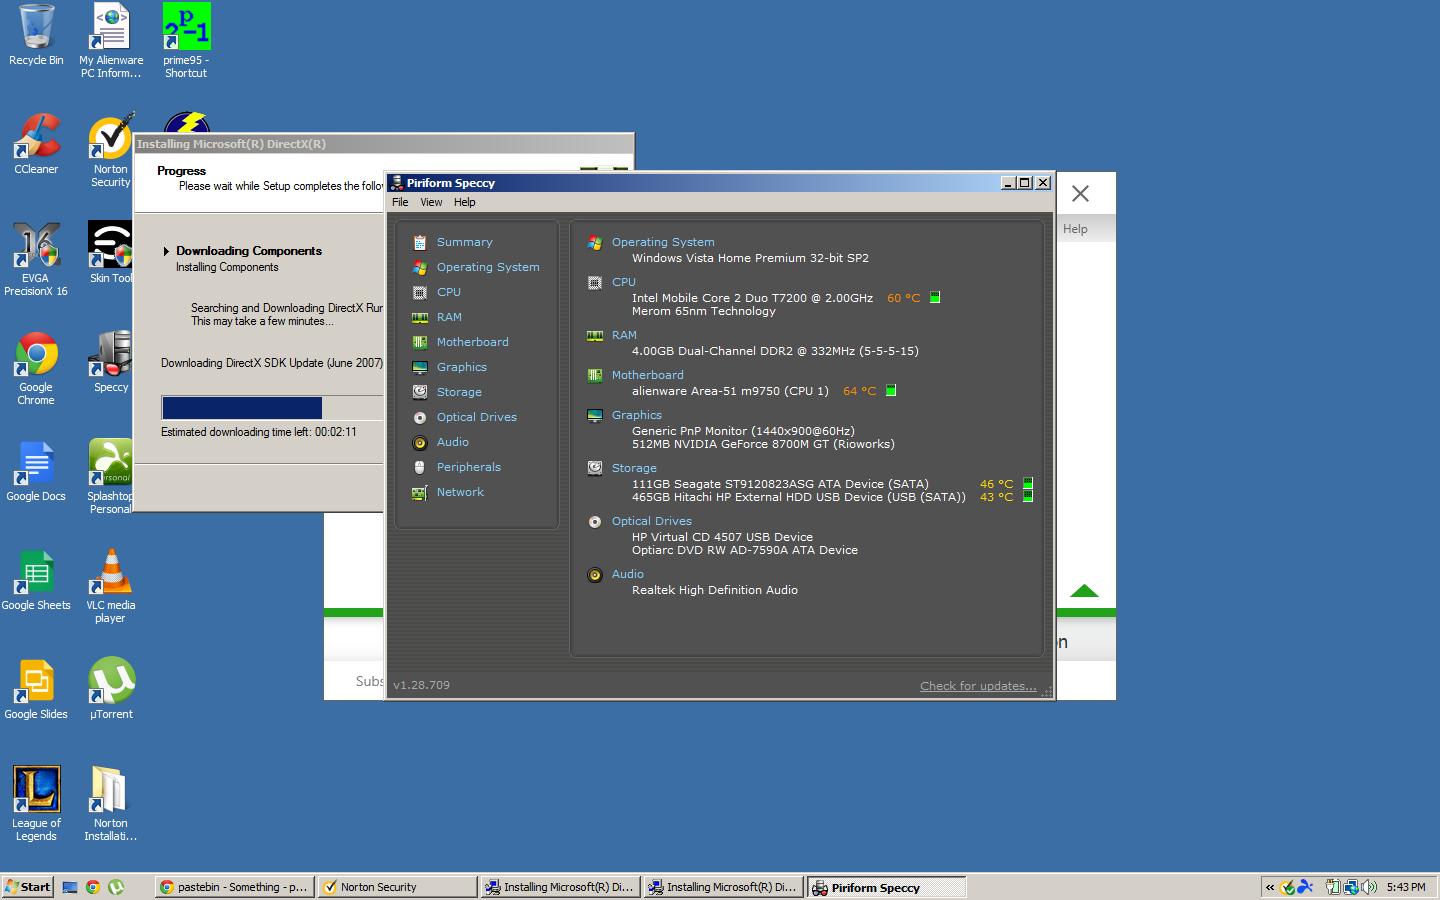The height and width of the screenshot is (900, 1440).
Task: Open Network in the Speccy sidebar
Action: (x=460, y=492)
